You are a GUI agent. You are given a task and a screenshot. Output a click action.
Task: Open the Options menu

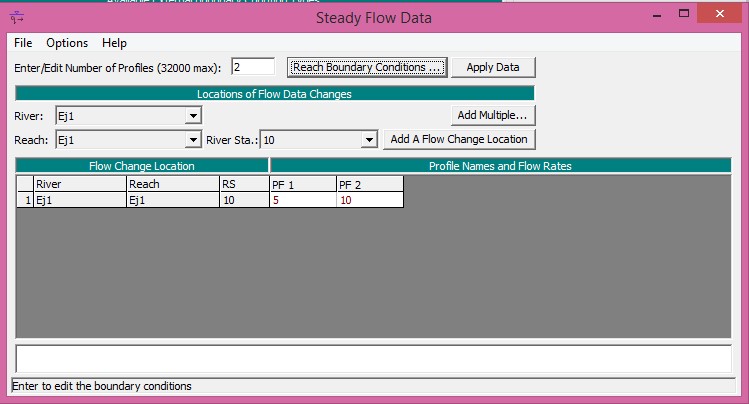tap(67, 43)
